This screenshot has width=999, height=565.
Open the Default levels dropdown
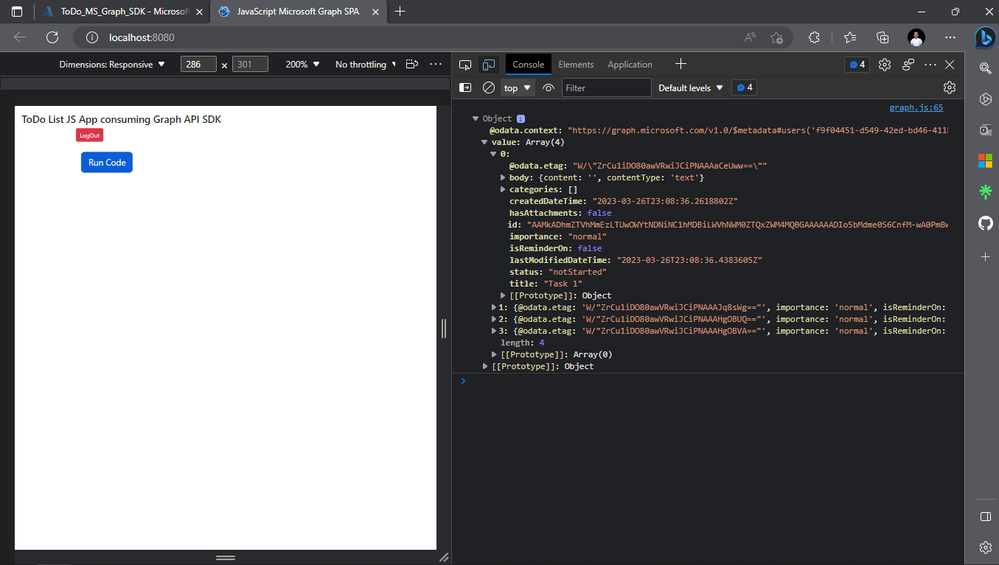691,88
